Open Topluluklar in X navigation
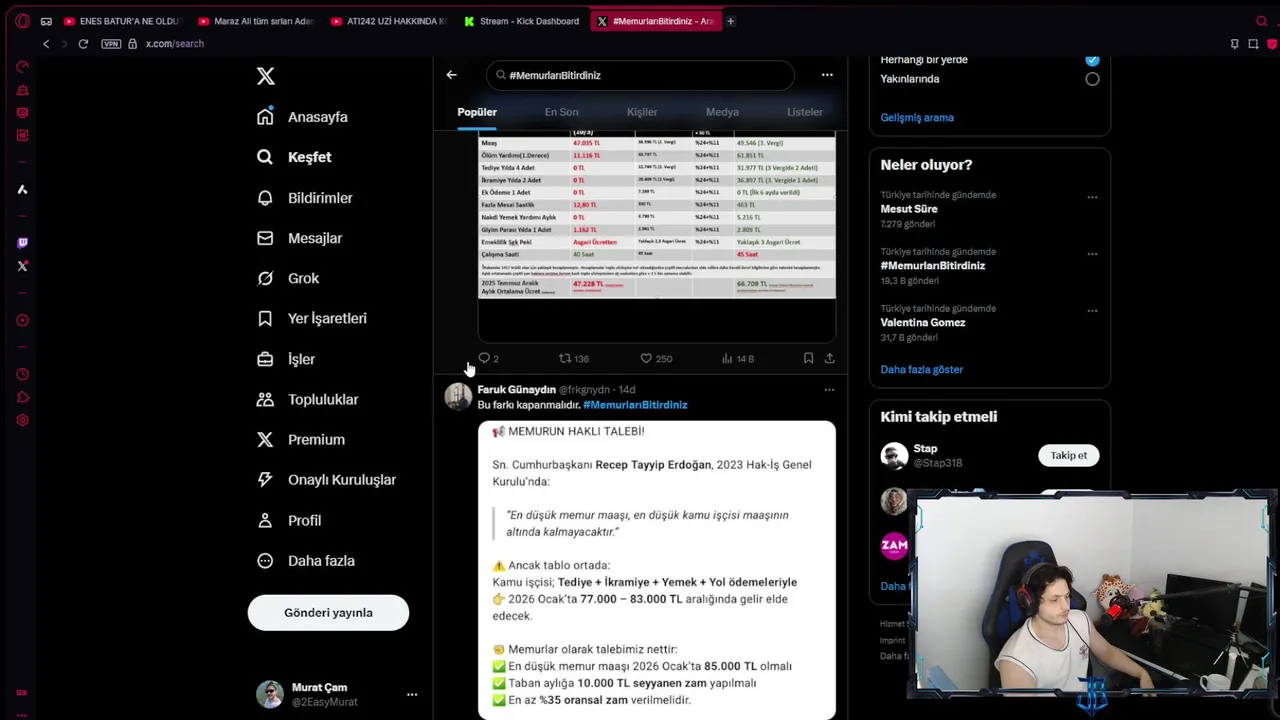The width and height of the screenshot is (1280, 720). point(308,399)
